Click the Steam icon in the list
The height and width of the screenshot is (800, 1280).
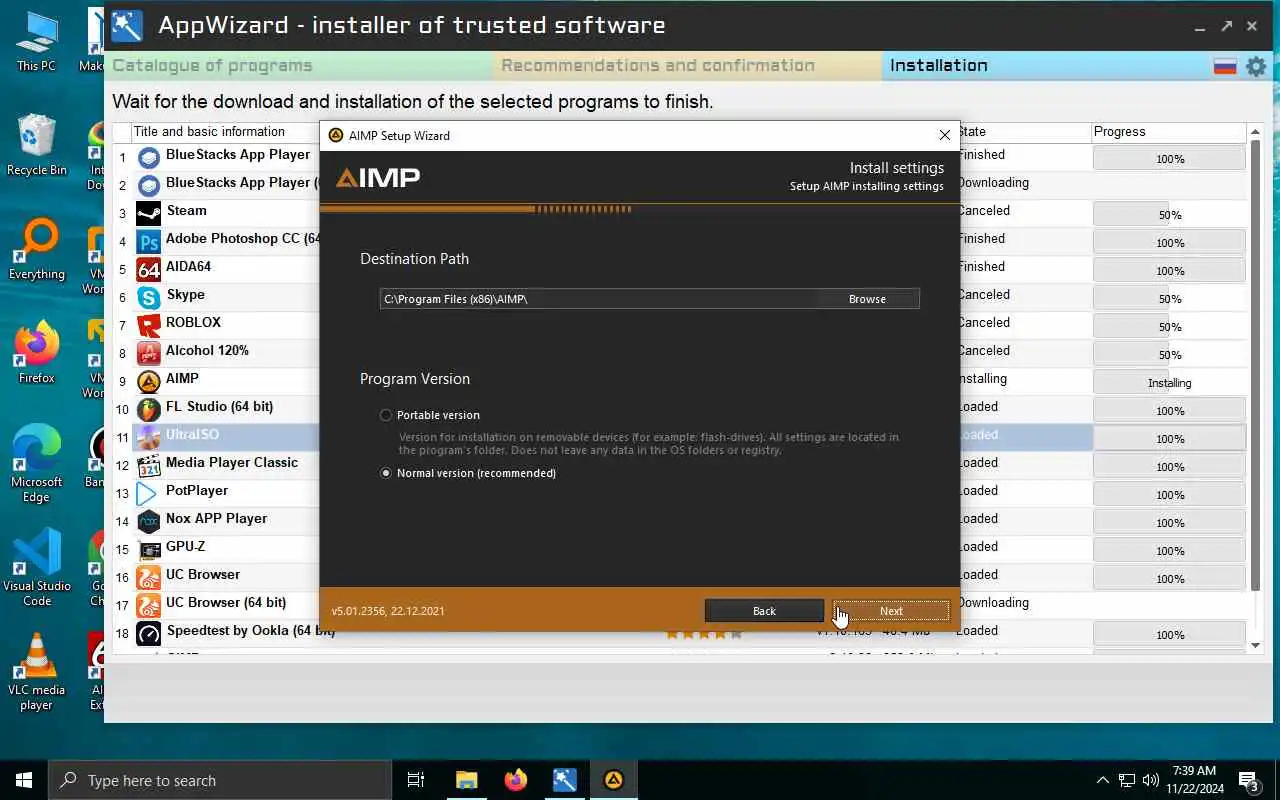click(x=149, y=213)
